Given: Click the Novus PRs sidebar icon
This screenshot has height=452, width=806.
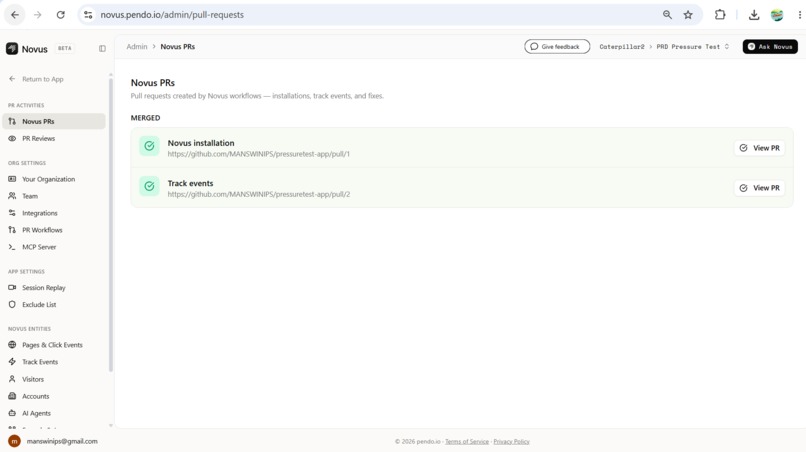Looking at the screenshot, I should pyautogui.click(x=12, y=121).
